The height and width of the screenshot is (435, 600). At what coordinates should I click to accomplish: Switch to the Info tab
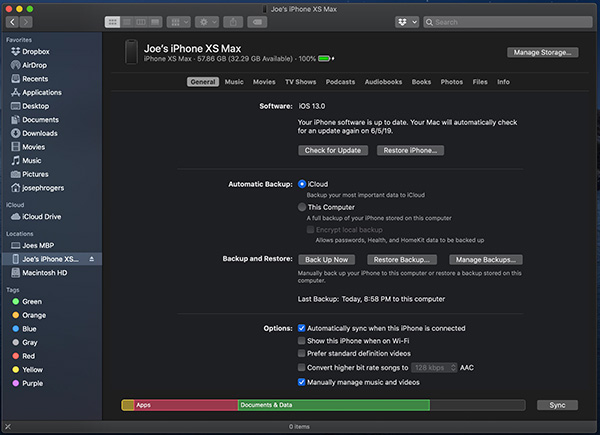503,82
